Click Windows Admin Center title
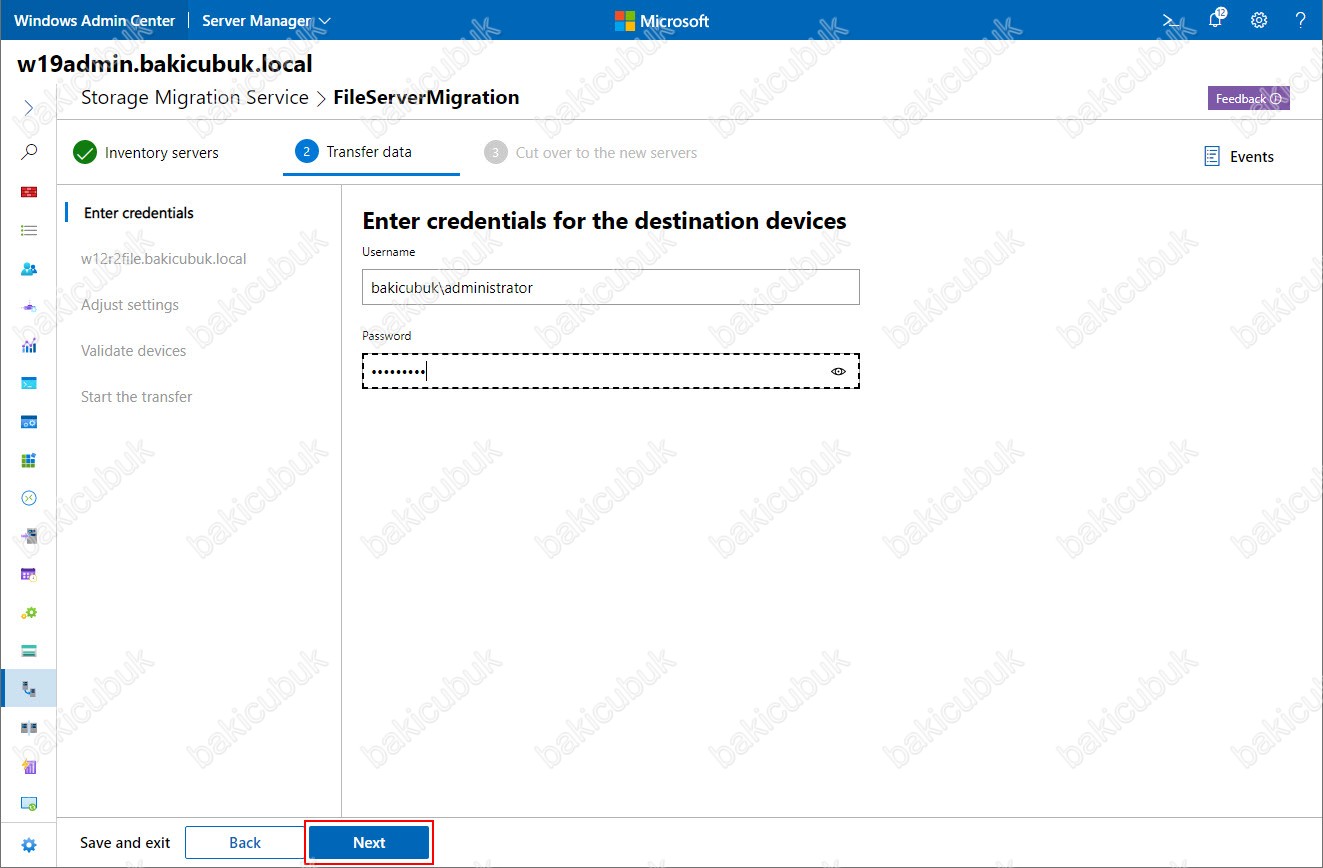The image size is (1323, 868). (x=95, y=20)
